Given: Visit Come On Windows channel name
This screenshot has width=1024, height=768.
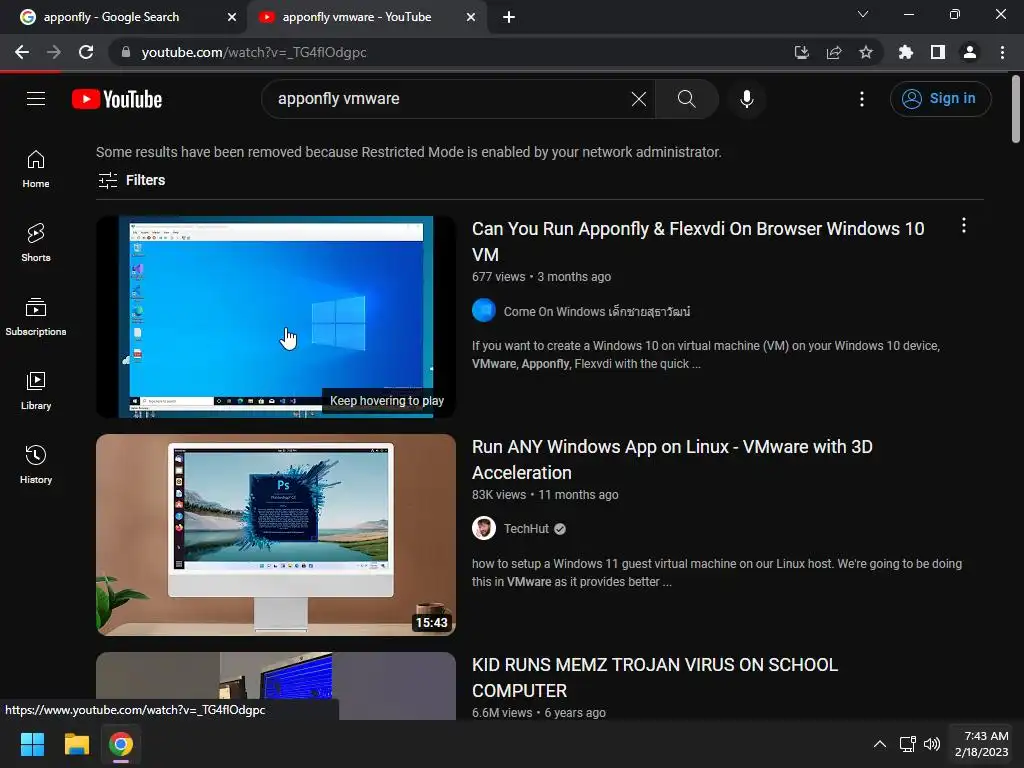Looking at the screenshot, I should pyautogui.click(x=596, y=312).
